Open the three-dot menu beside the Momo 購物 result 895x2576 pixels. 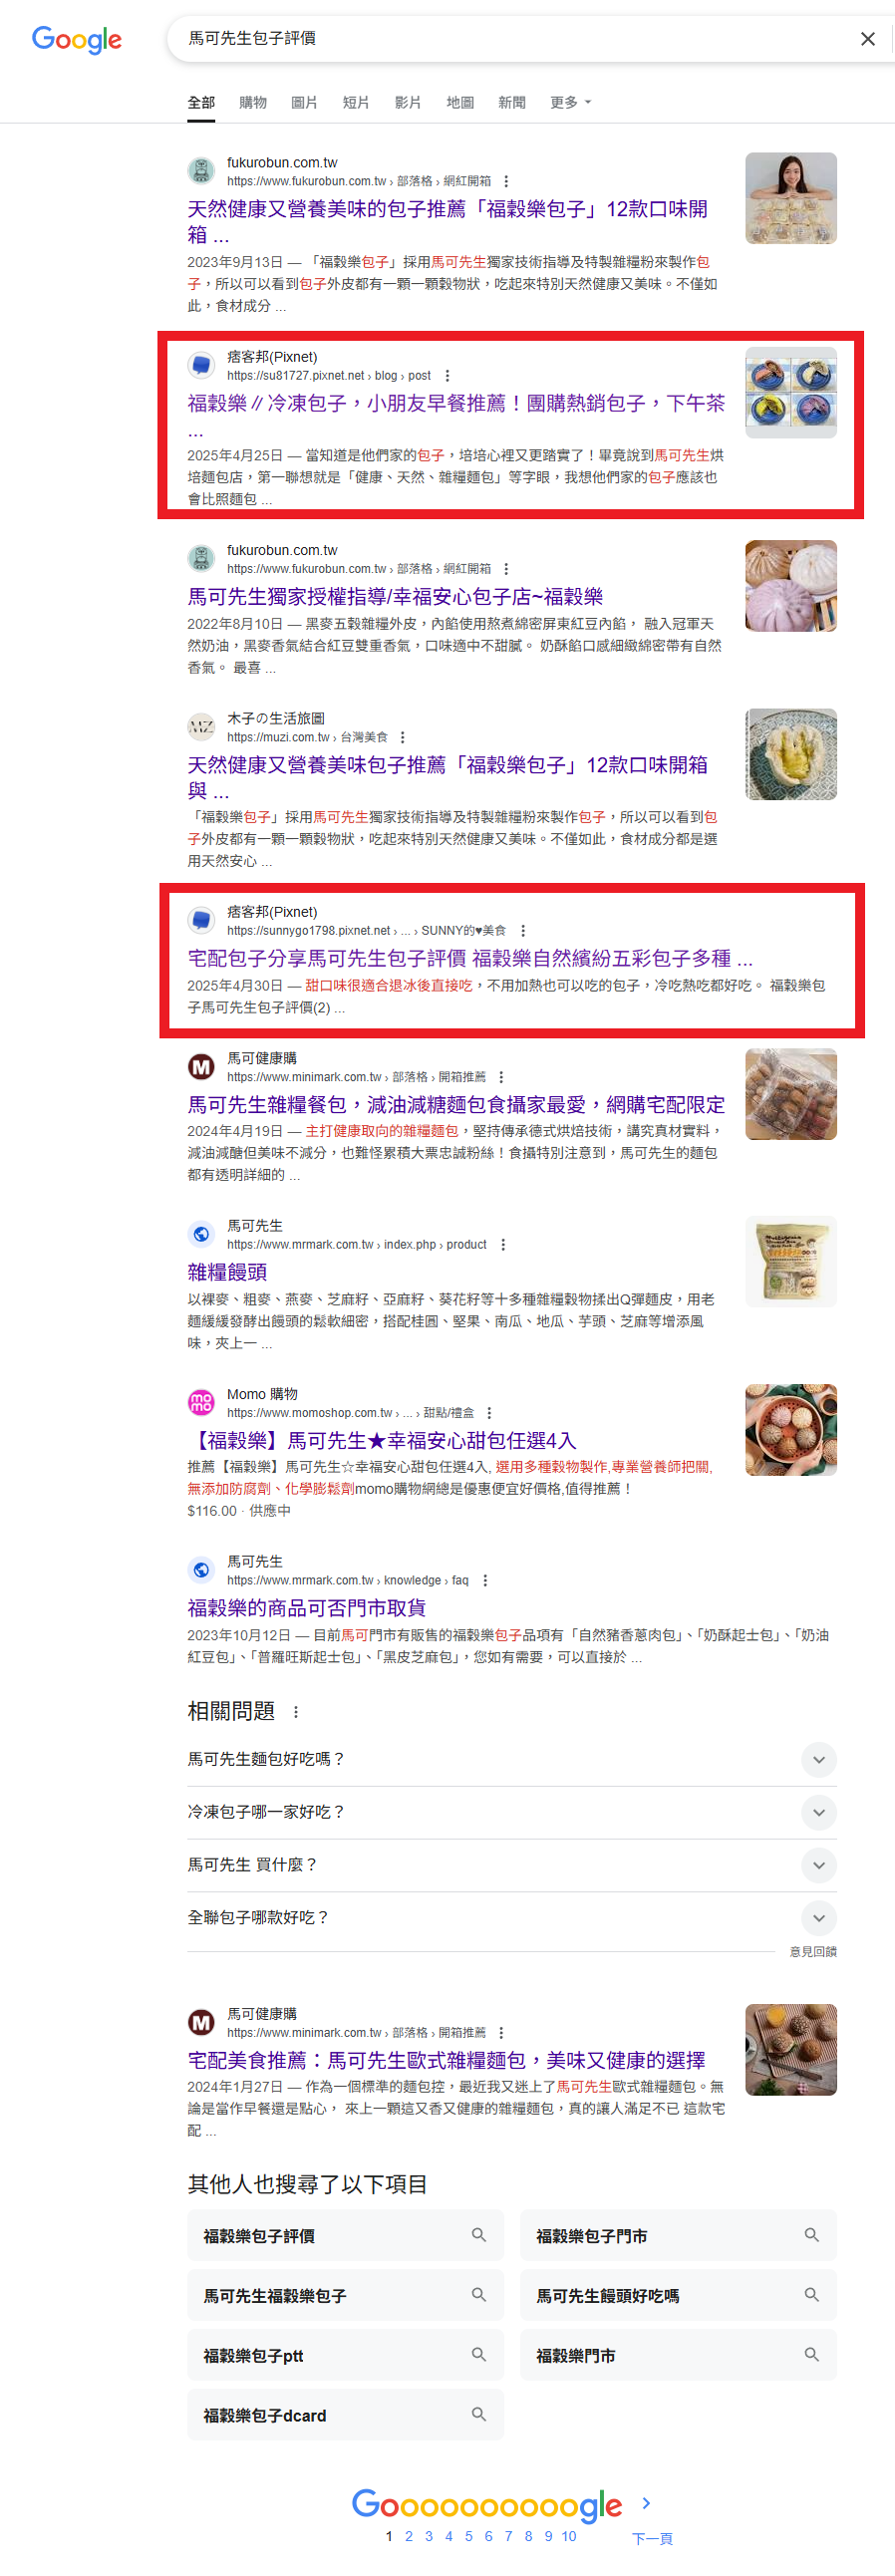click(489, 1413)
